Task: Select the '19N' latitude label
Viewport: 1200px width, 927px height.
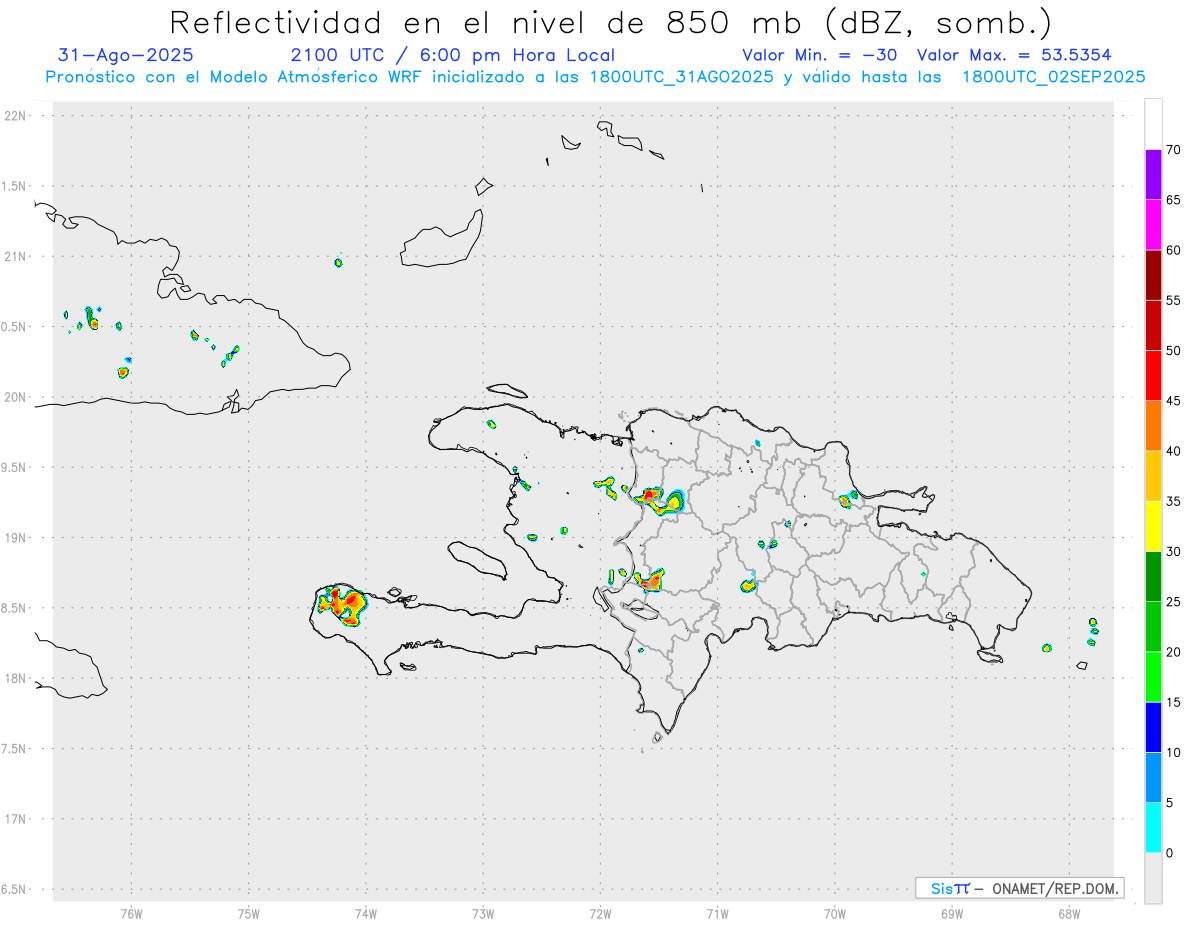Action: 17,537
